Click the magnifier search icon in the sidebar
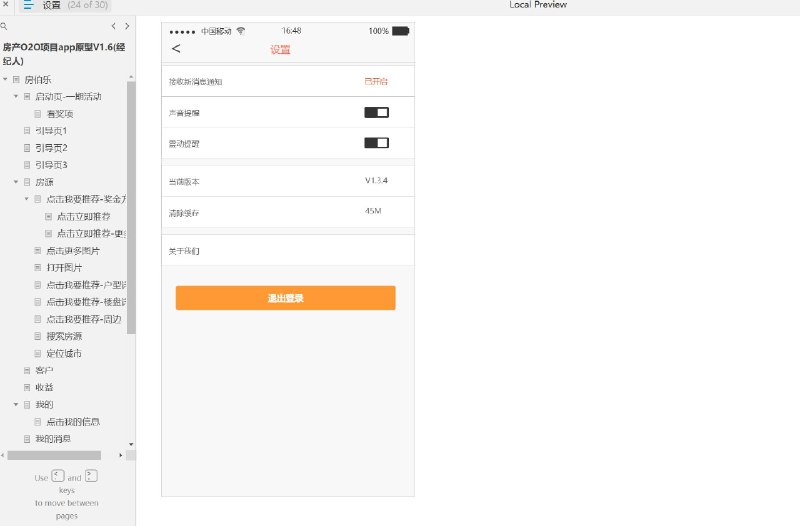The height and width of the screenshot is (526, 800). click(4, 26)
